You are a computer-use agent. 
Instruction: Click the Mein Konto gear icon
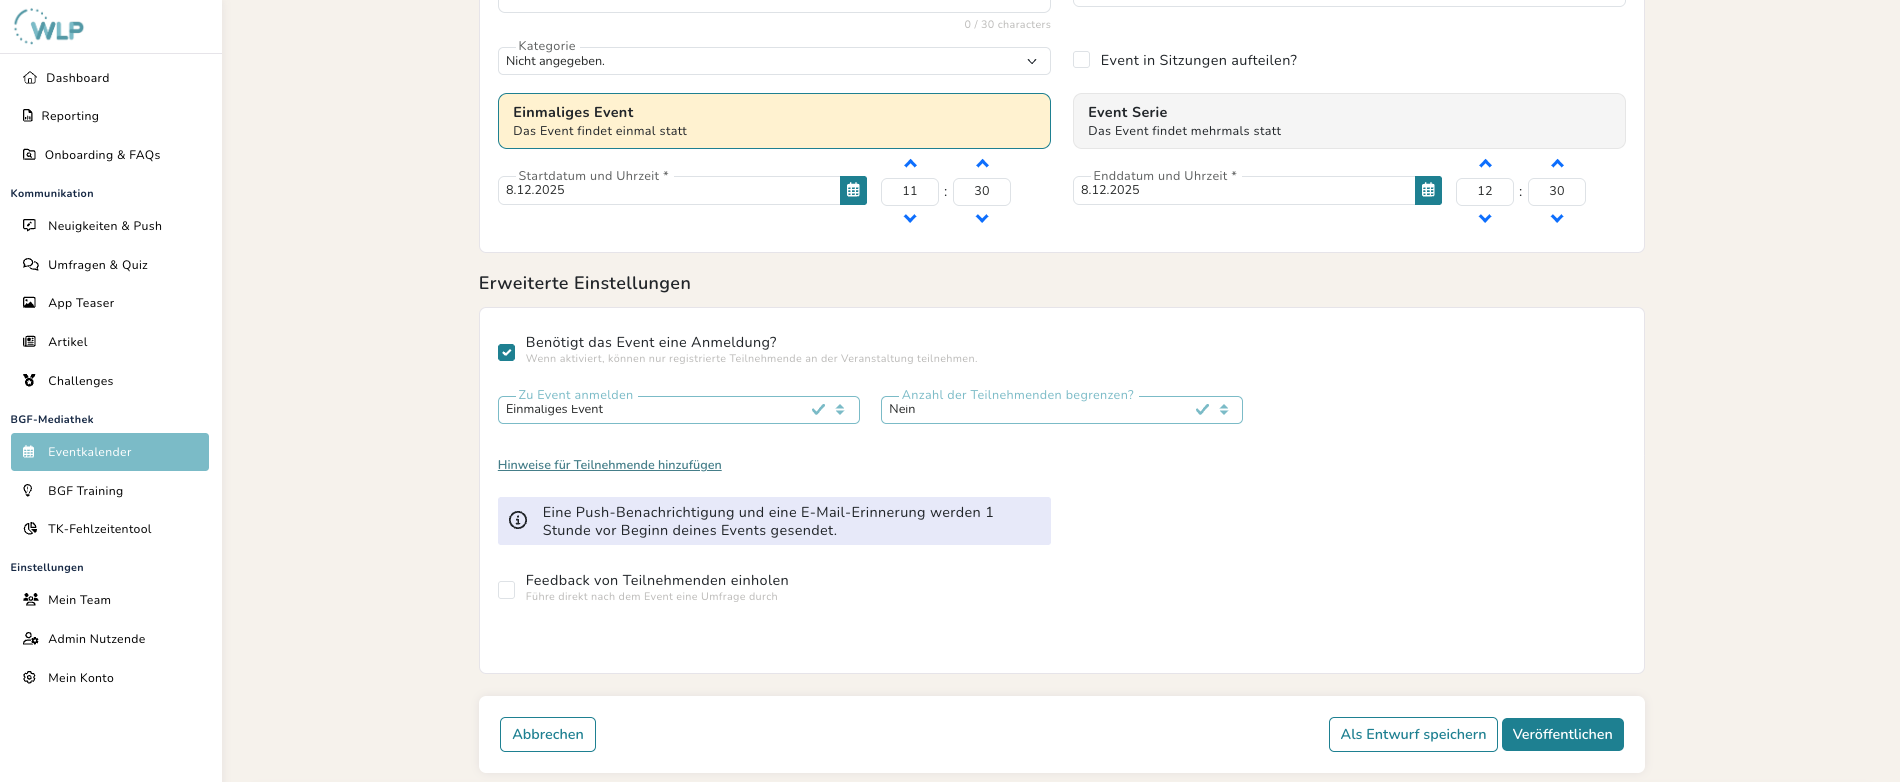click(x=29, y=677)
